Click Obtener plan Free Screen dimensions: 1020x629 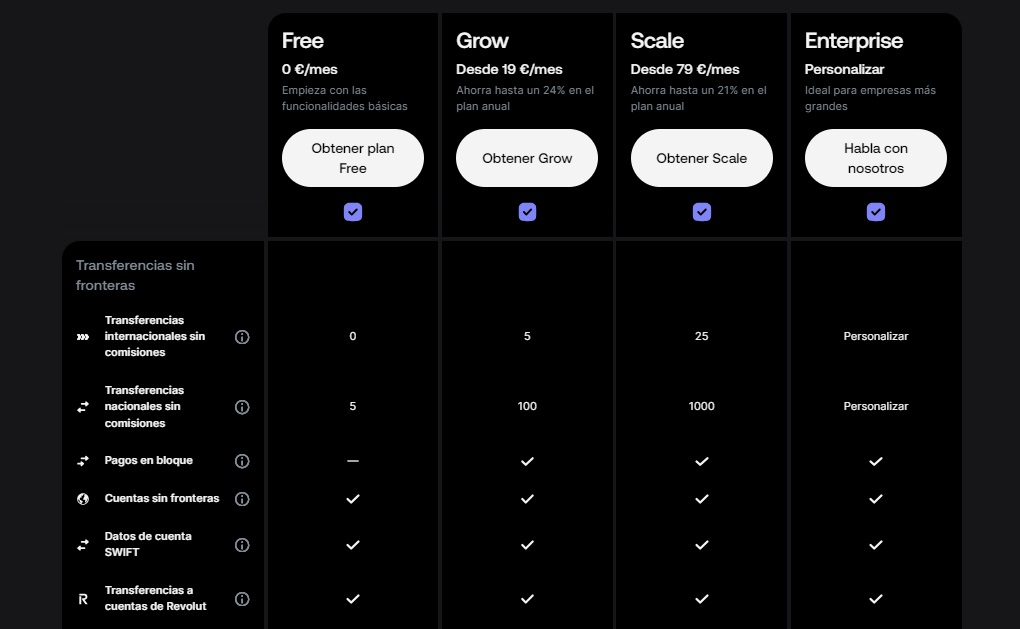(x=352, y=157)
